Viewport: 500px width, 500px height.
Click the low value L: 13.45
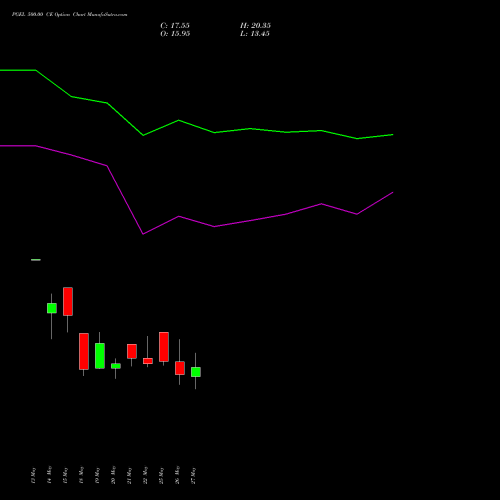tap(255, 34)
